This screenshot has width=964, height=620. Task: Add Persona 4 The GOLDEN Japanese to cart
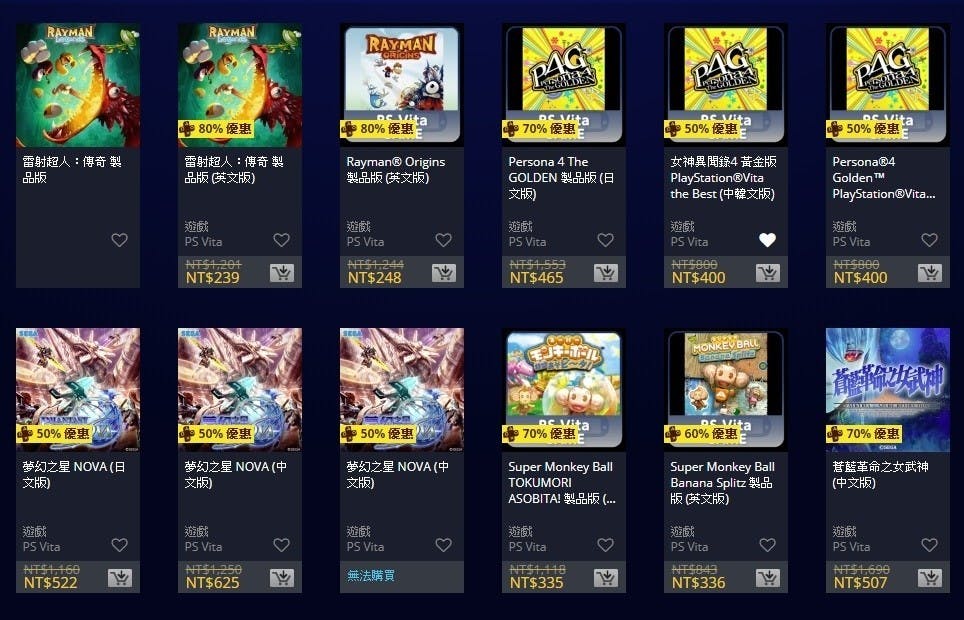(x=606, y=272)
